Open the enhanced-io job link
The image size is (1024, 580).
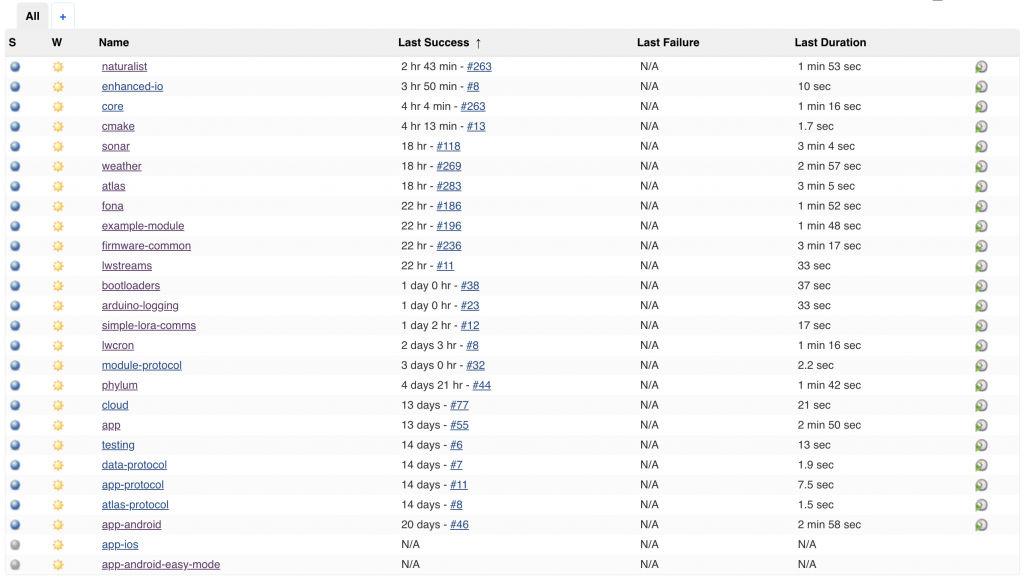click(x=132, y=87)
